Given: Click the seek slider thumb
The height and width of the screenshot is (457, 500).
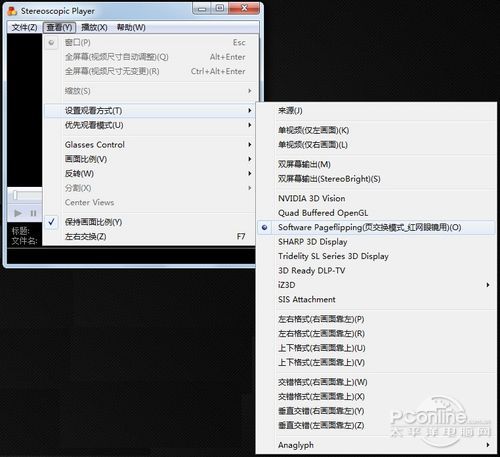Looking at the screenshot, I should pyautogui.click(x=15, y=195).
